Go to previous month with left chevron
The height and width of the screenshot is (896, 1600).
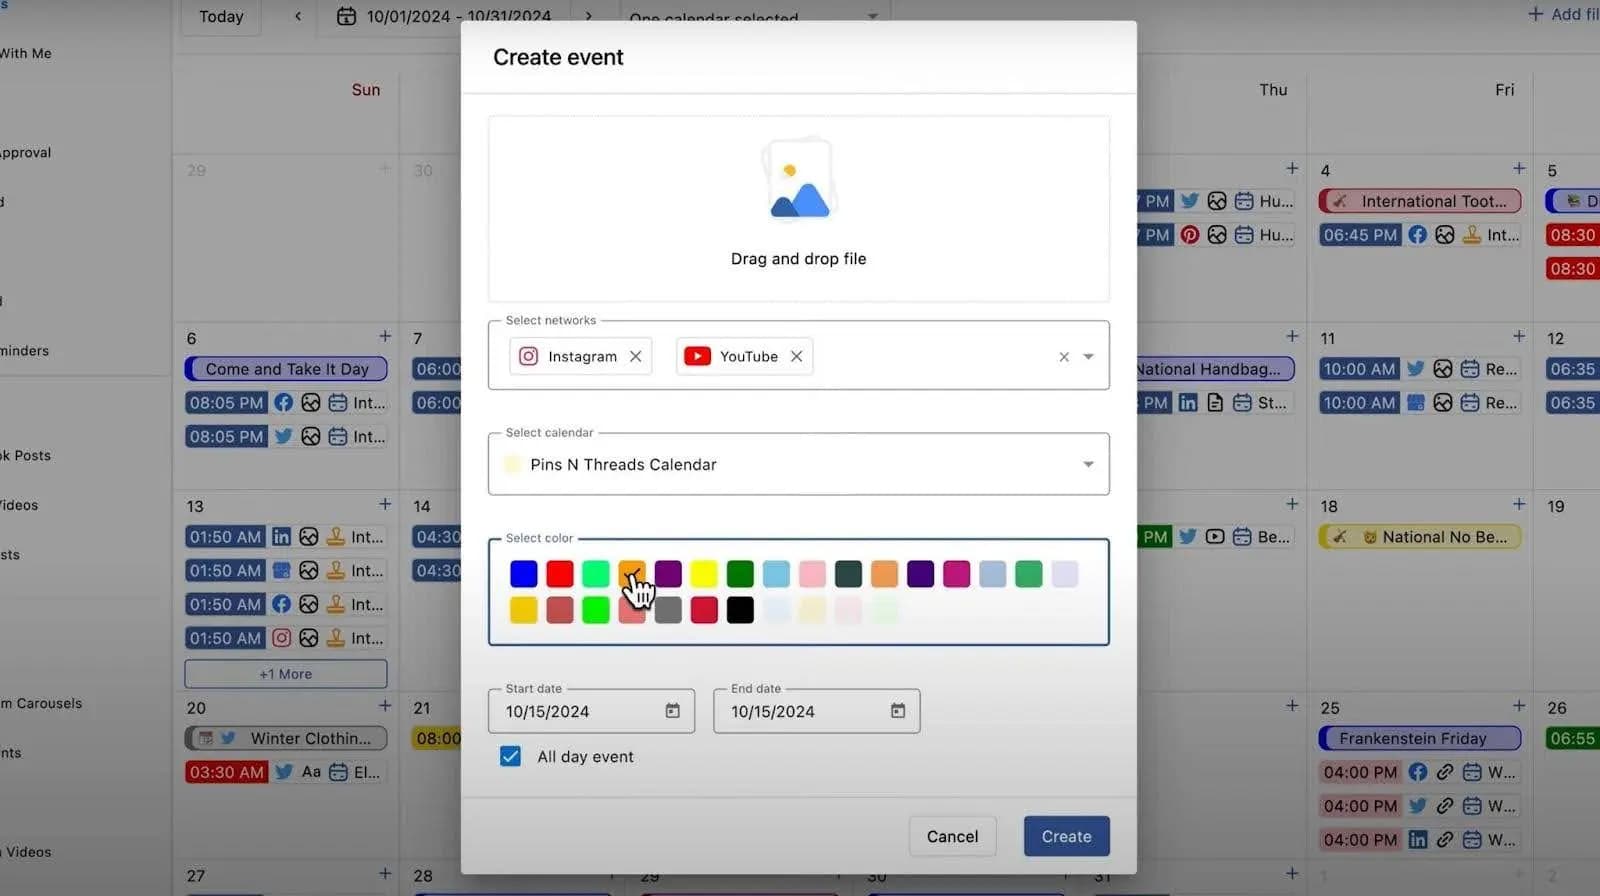point(298,16)
